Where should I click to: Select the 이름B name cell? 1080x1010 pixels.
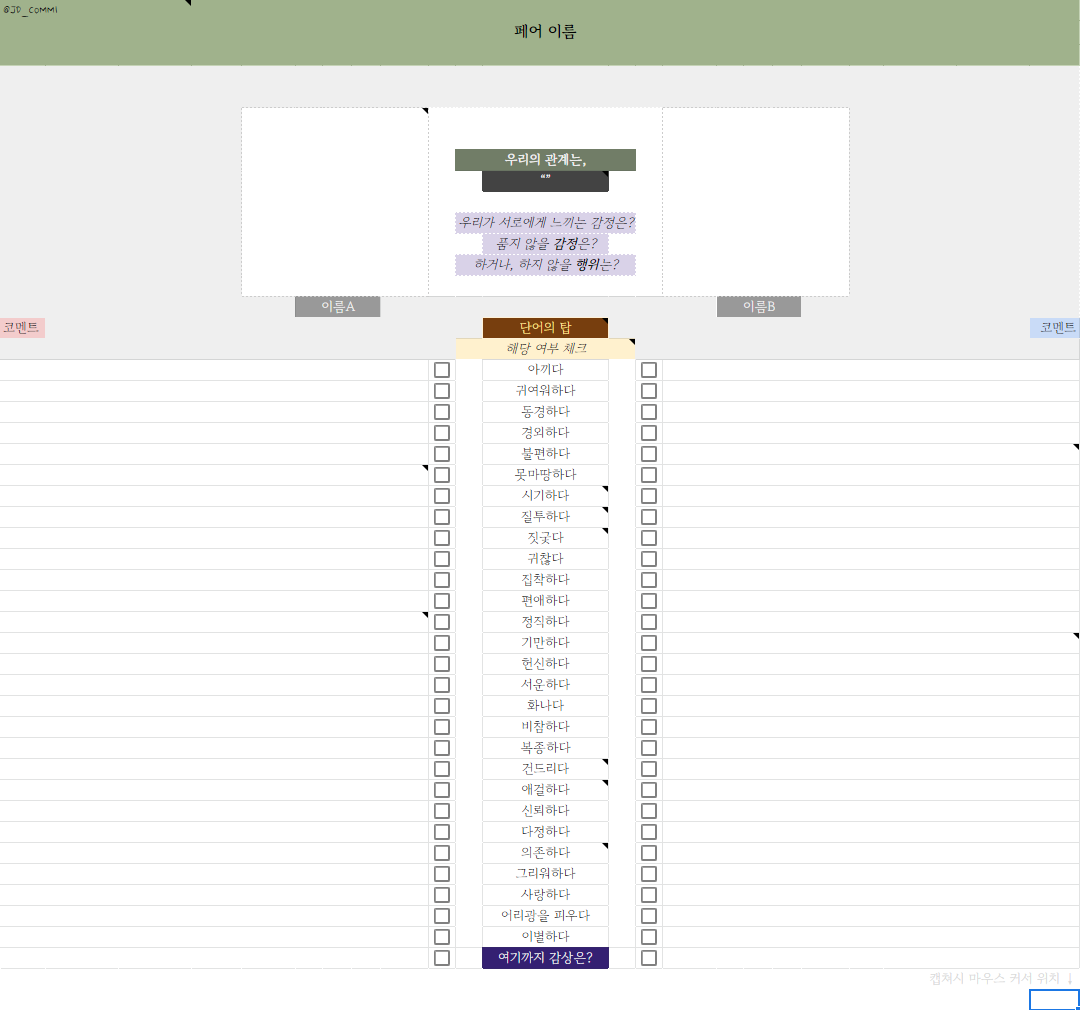click(x=758, y=306)
